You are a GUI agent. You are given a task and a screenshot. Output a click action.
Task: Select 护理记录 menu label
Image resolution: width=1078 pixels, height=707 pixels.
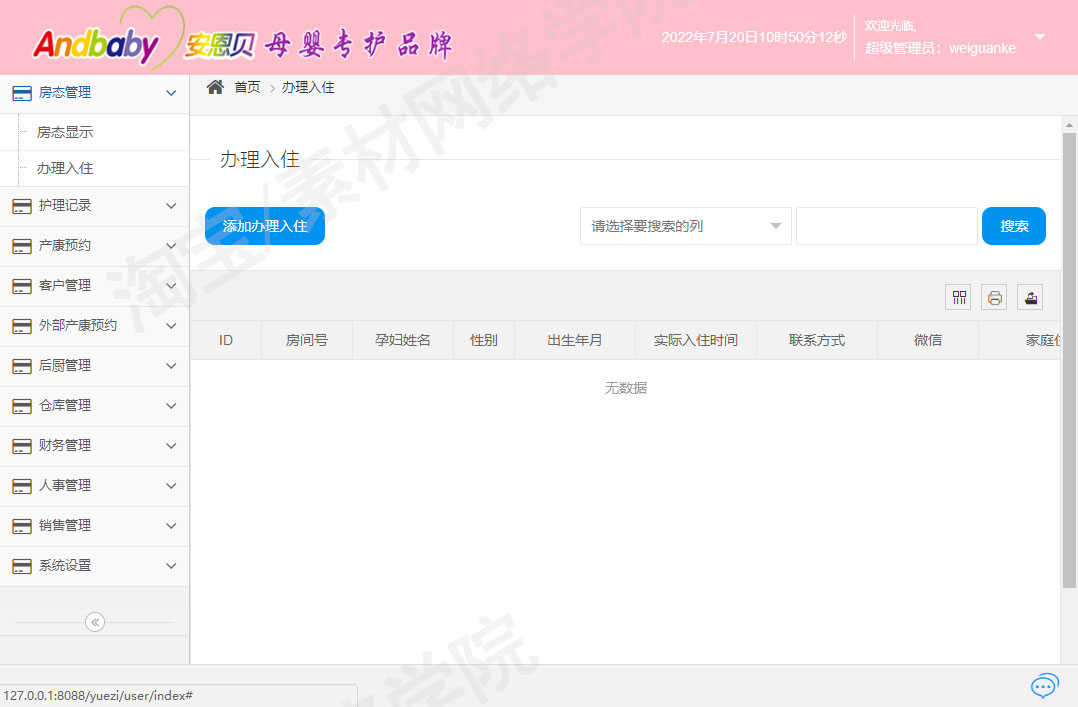tap(65, 205)
